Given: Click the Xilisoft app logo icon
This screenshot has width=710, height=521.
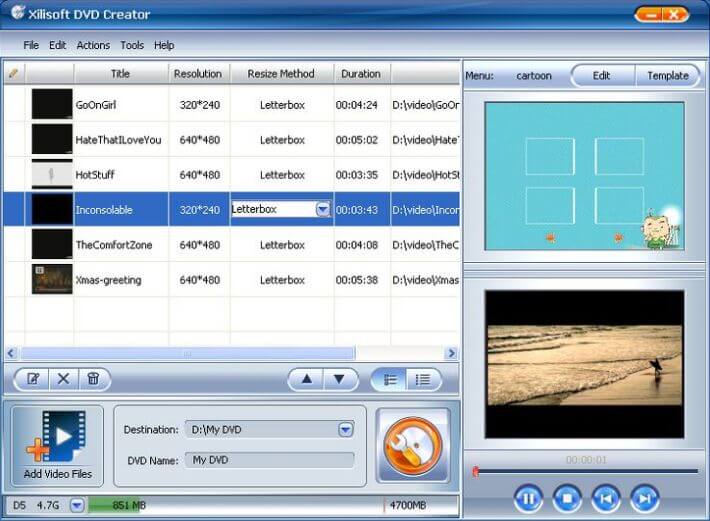Looking at the screenshot, I should 17,12.
